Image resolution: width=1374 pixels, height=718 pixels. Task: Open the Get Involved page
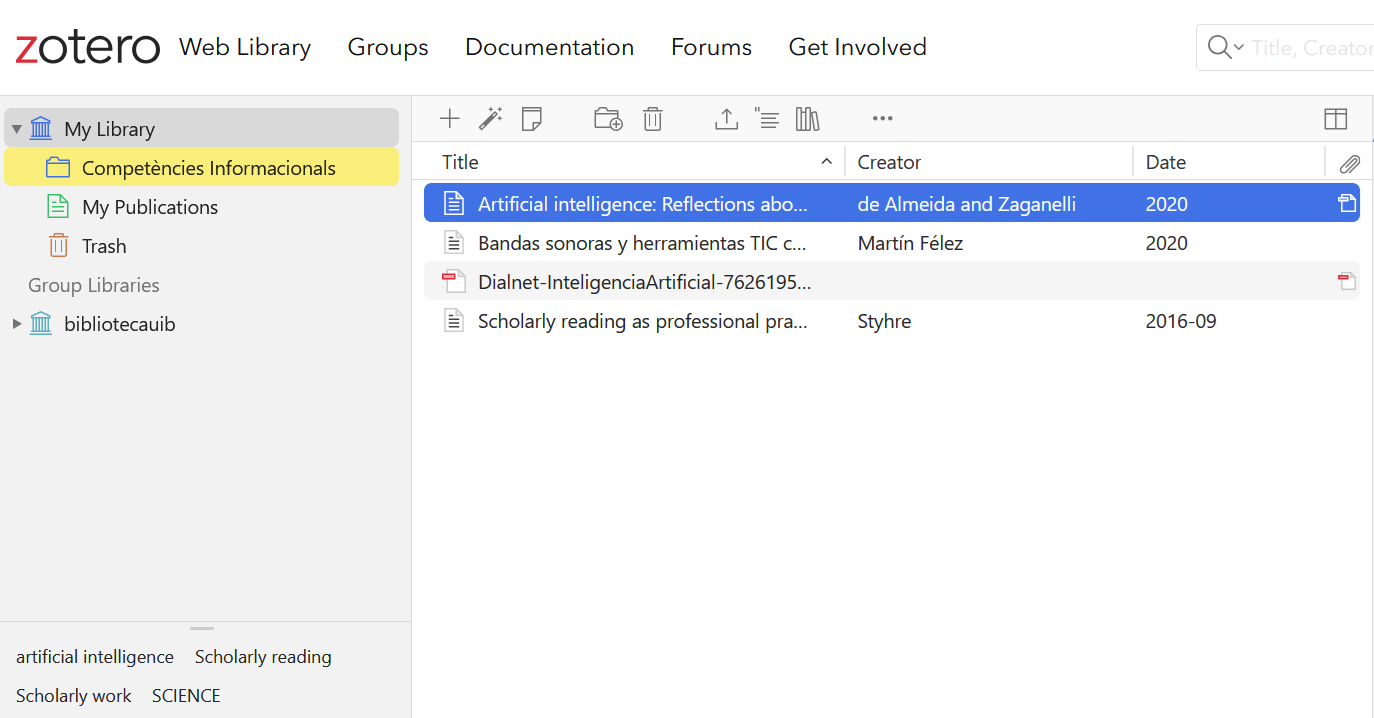857,47
